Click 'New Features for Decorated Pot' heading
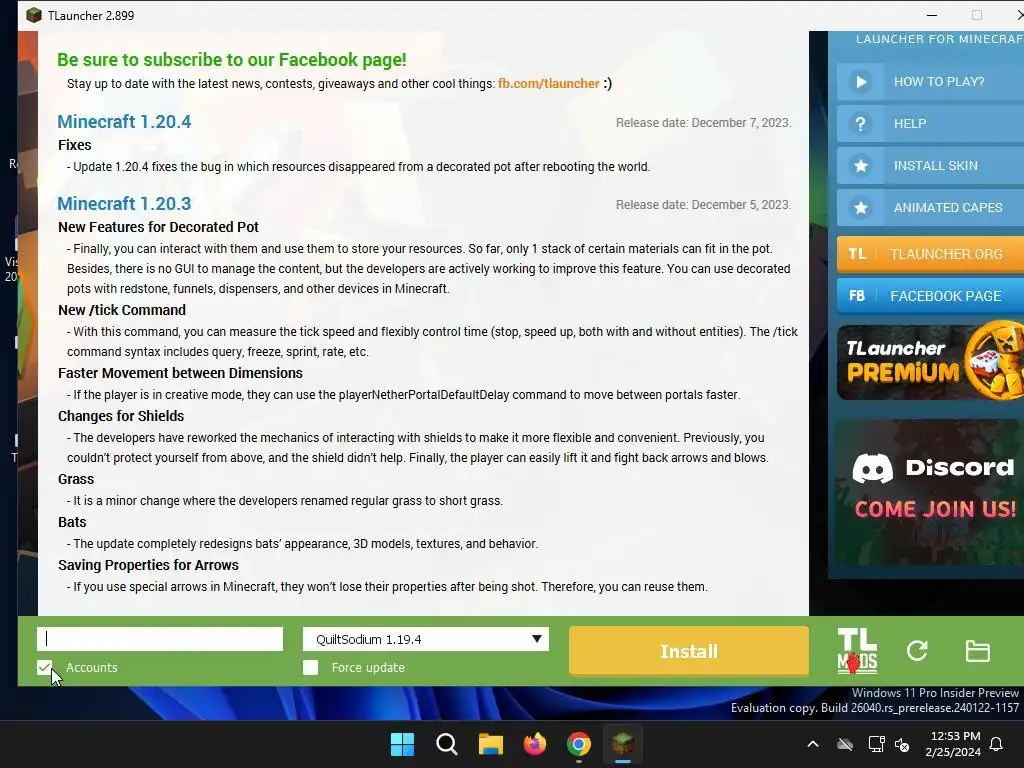 click(x=158, y=227)
